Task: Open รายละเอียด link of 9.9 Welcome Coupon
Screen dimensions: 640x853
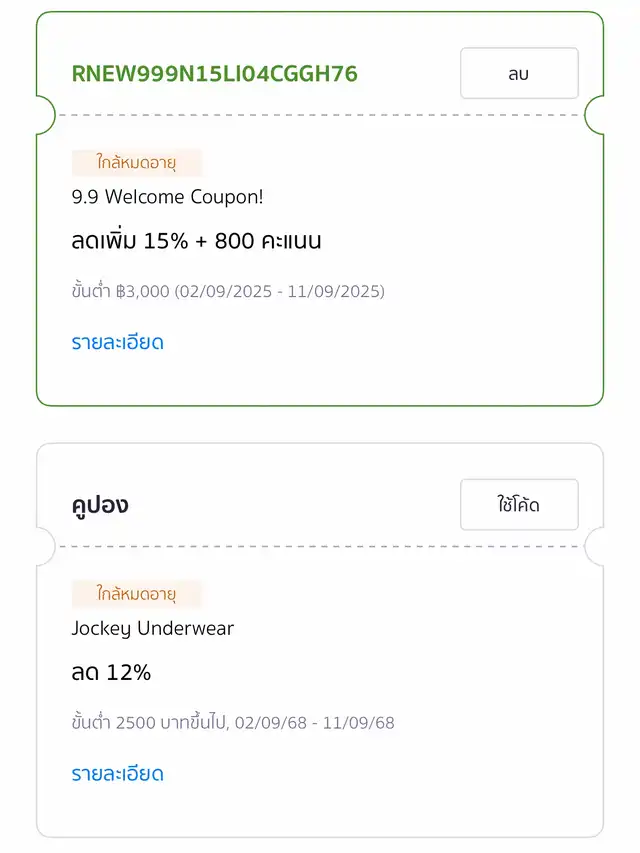Action: pyautogui.click(x=117, y=342)
